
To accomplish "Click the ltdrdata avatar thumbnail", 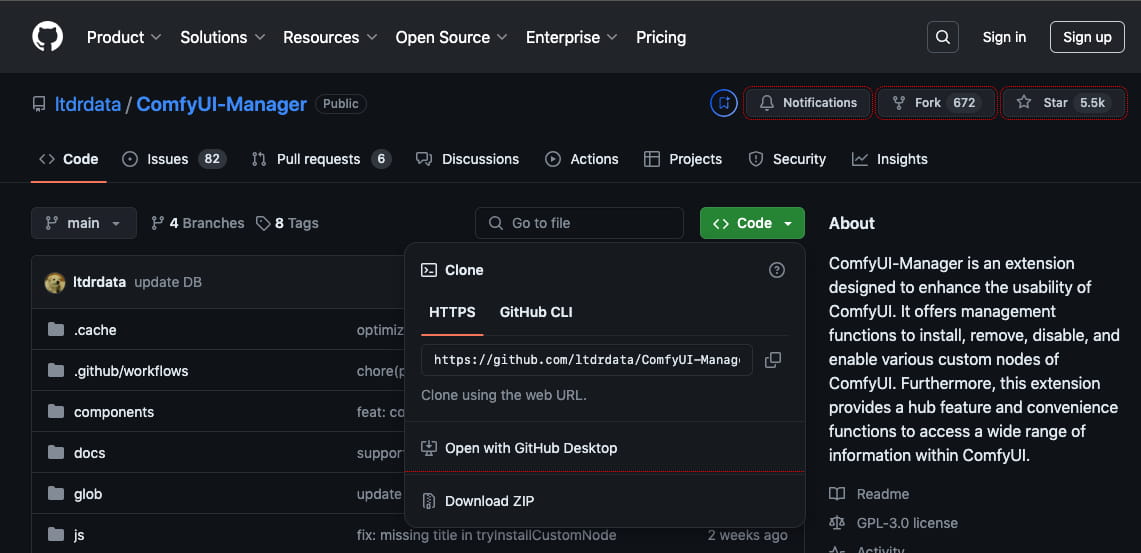I will [x=55, y=282].
